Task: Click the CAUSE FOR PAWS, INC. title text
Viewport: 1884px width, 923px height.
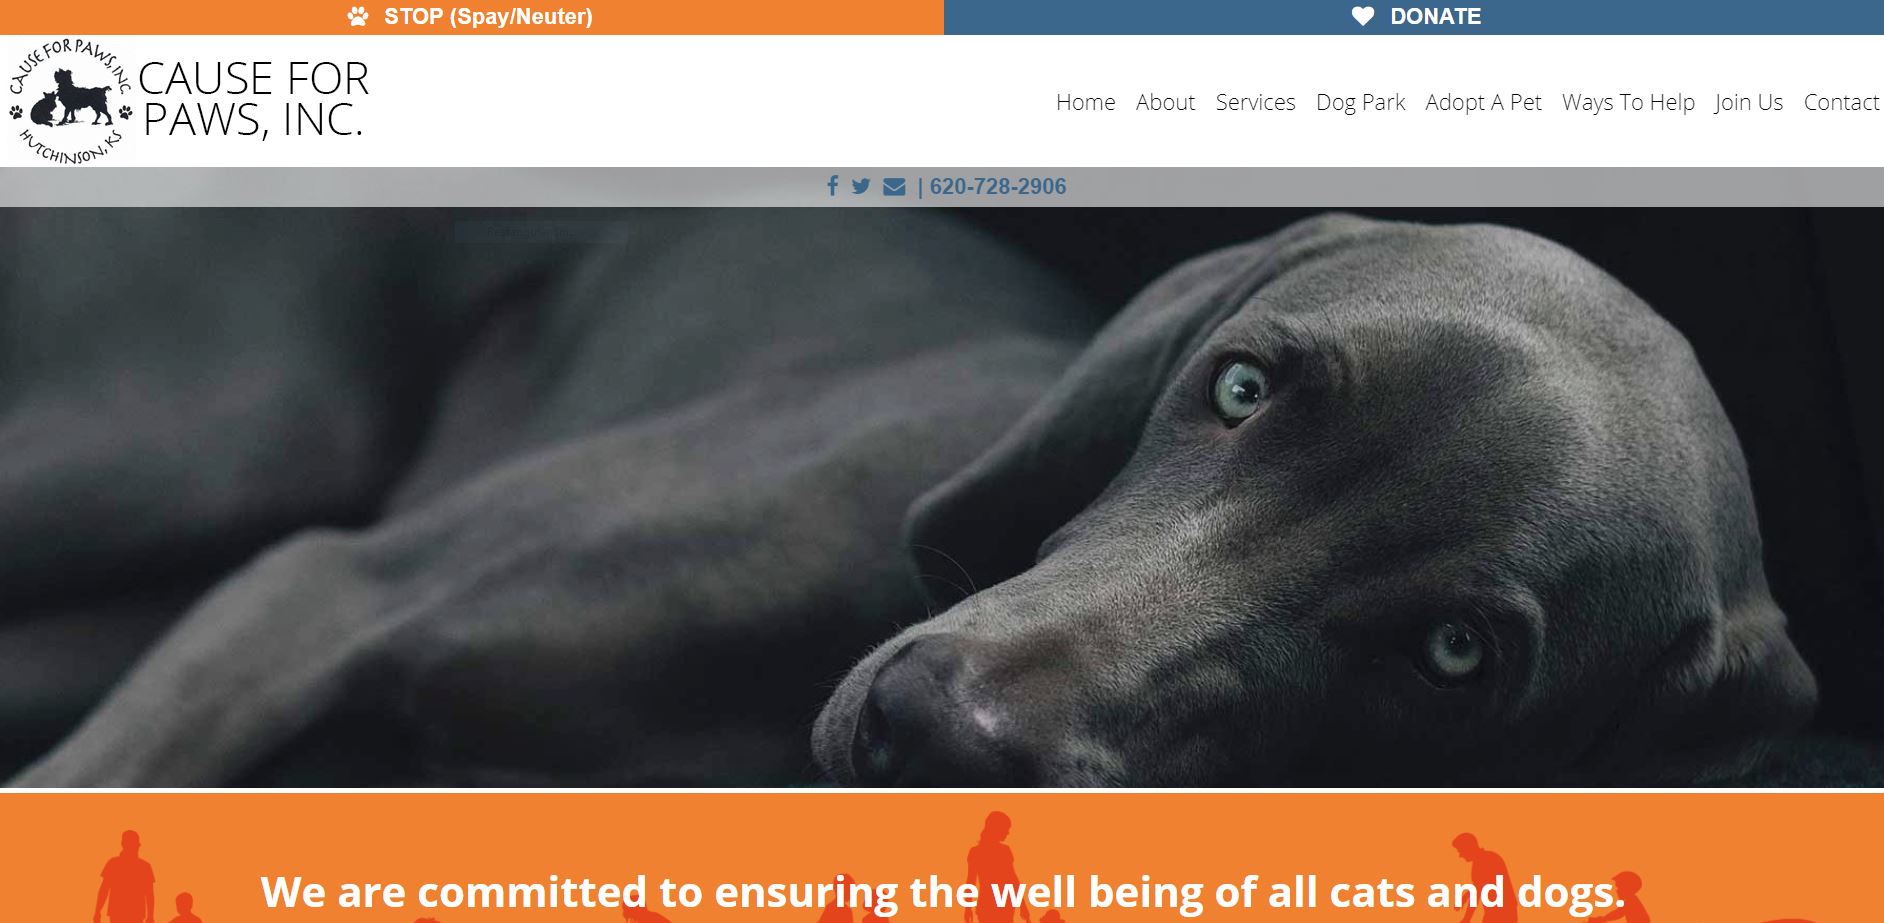Action: tap(254, 99)
